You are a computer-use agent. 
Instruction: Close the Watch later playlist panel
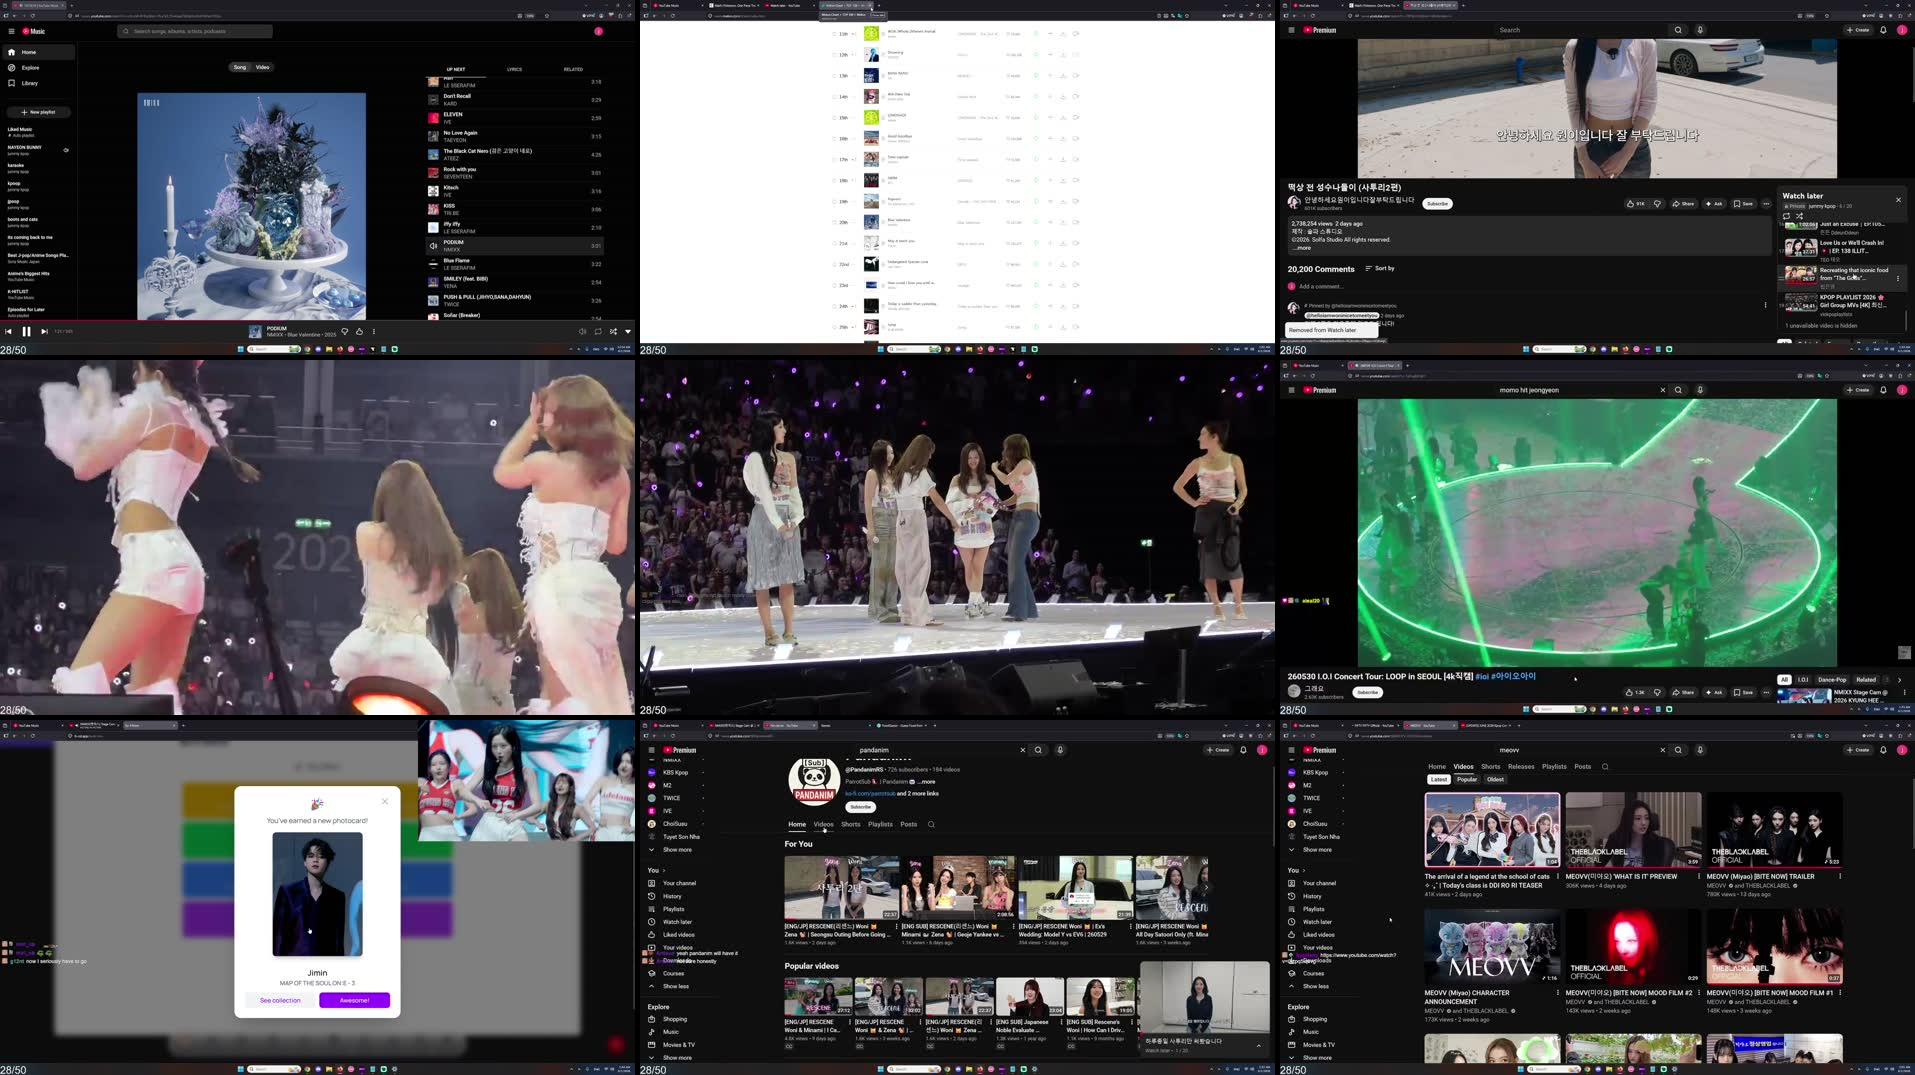(1898, 200)
